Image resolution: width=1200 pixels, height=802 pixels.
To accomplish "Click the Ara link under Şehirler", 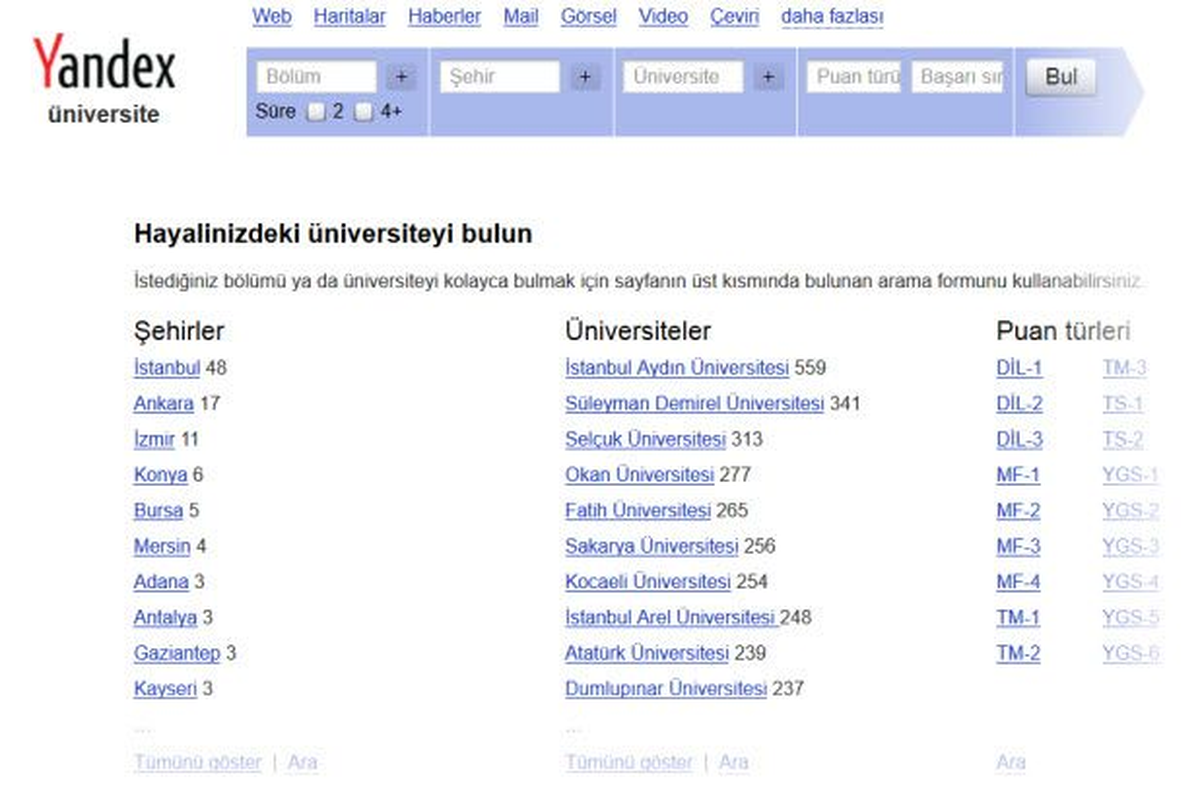I will pyautogui.click(x=302, y=762).
